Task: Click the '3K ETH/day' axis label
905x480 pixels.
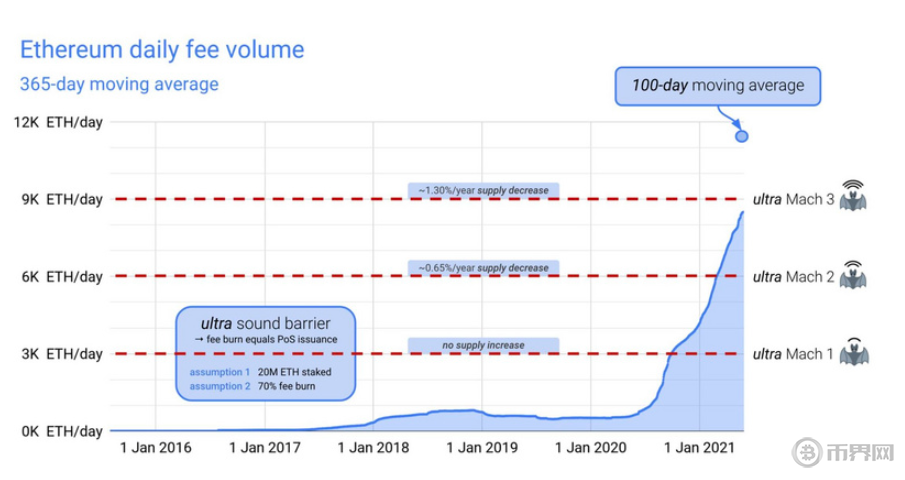Action: [x=62, y=354]
